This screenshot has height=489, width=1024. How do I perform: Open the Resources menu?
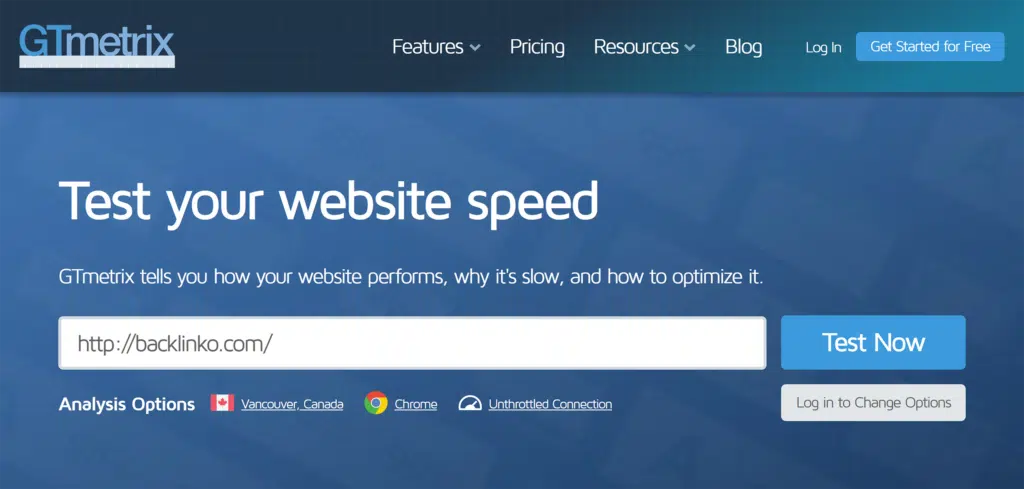[636, 47]
